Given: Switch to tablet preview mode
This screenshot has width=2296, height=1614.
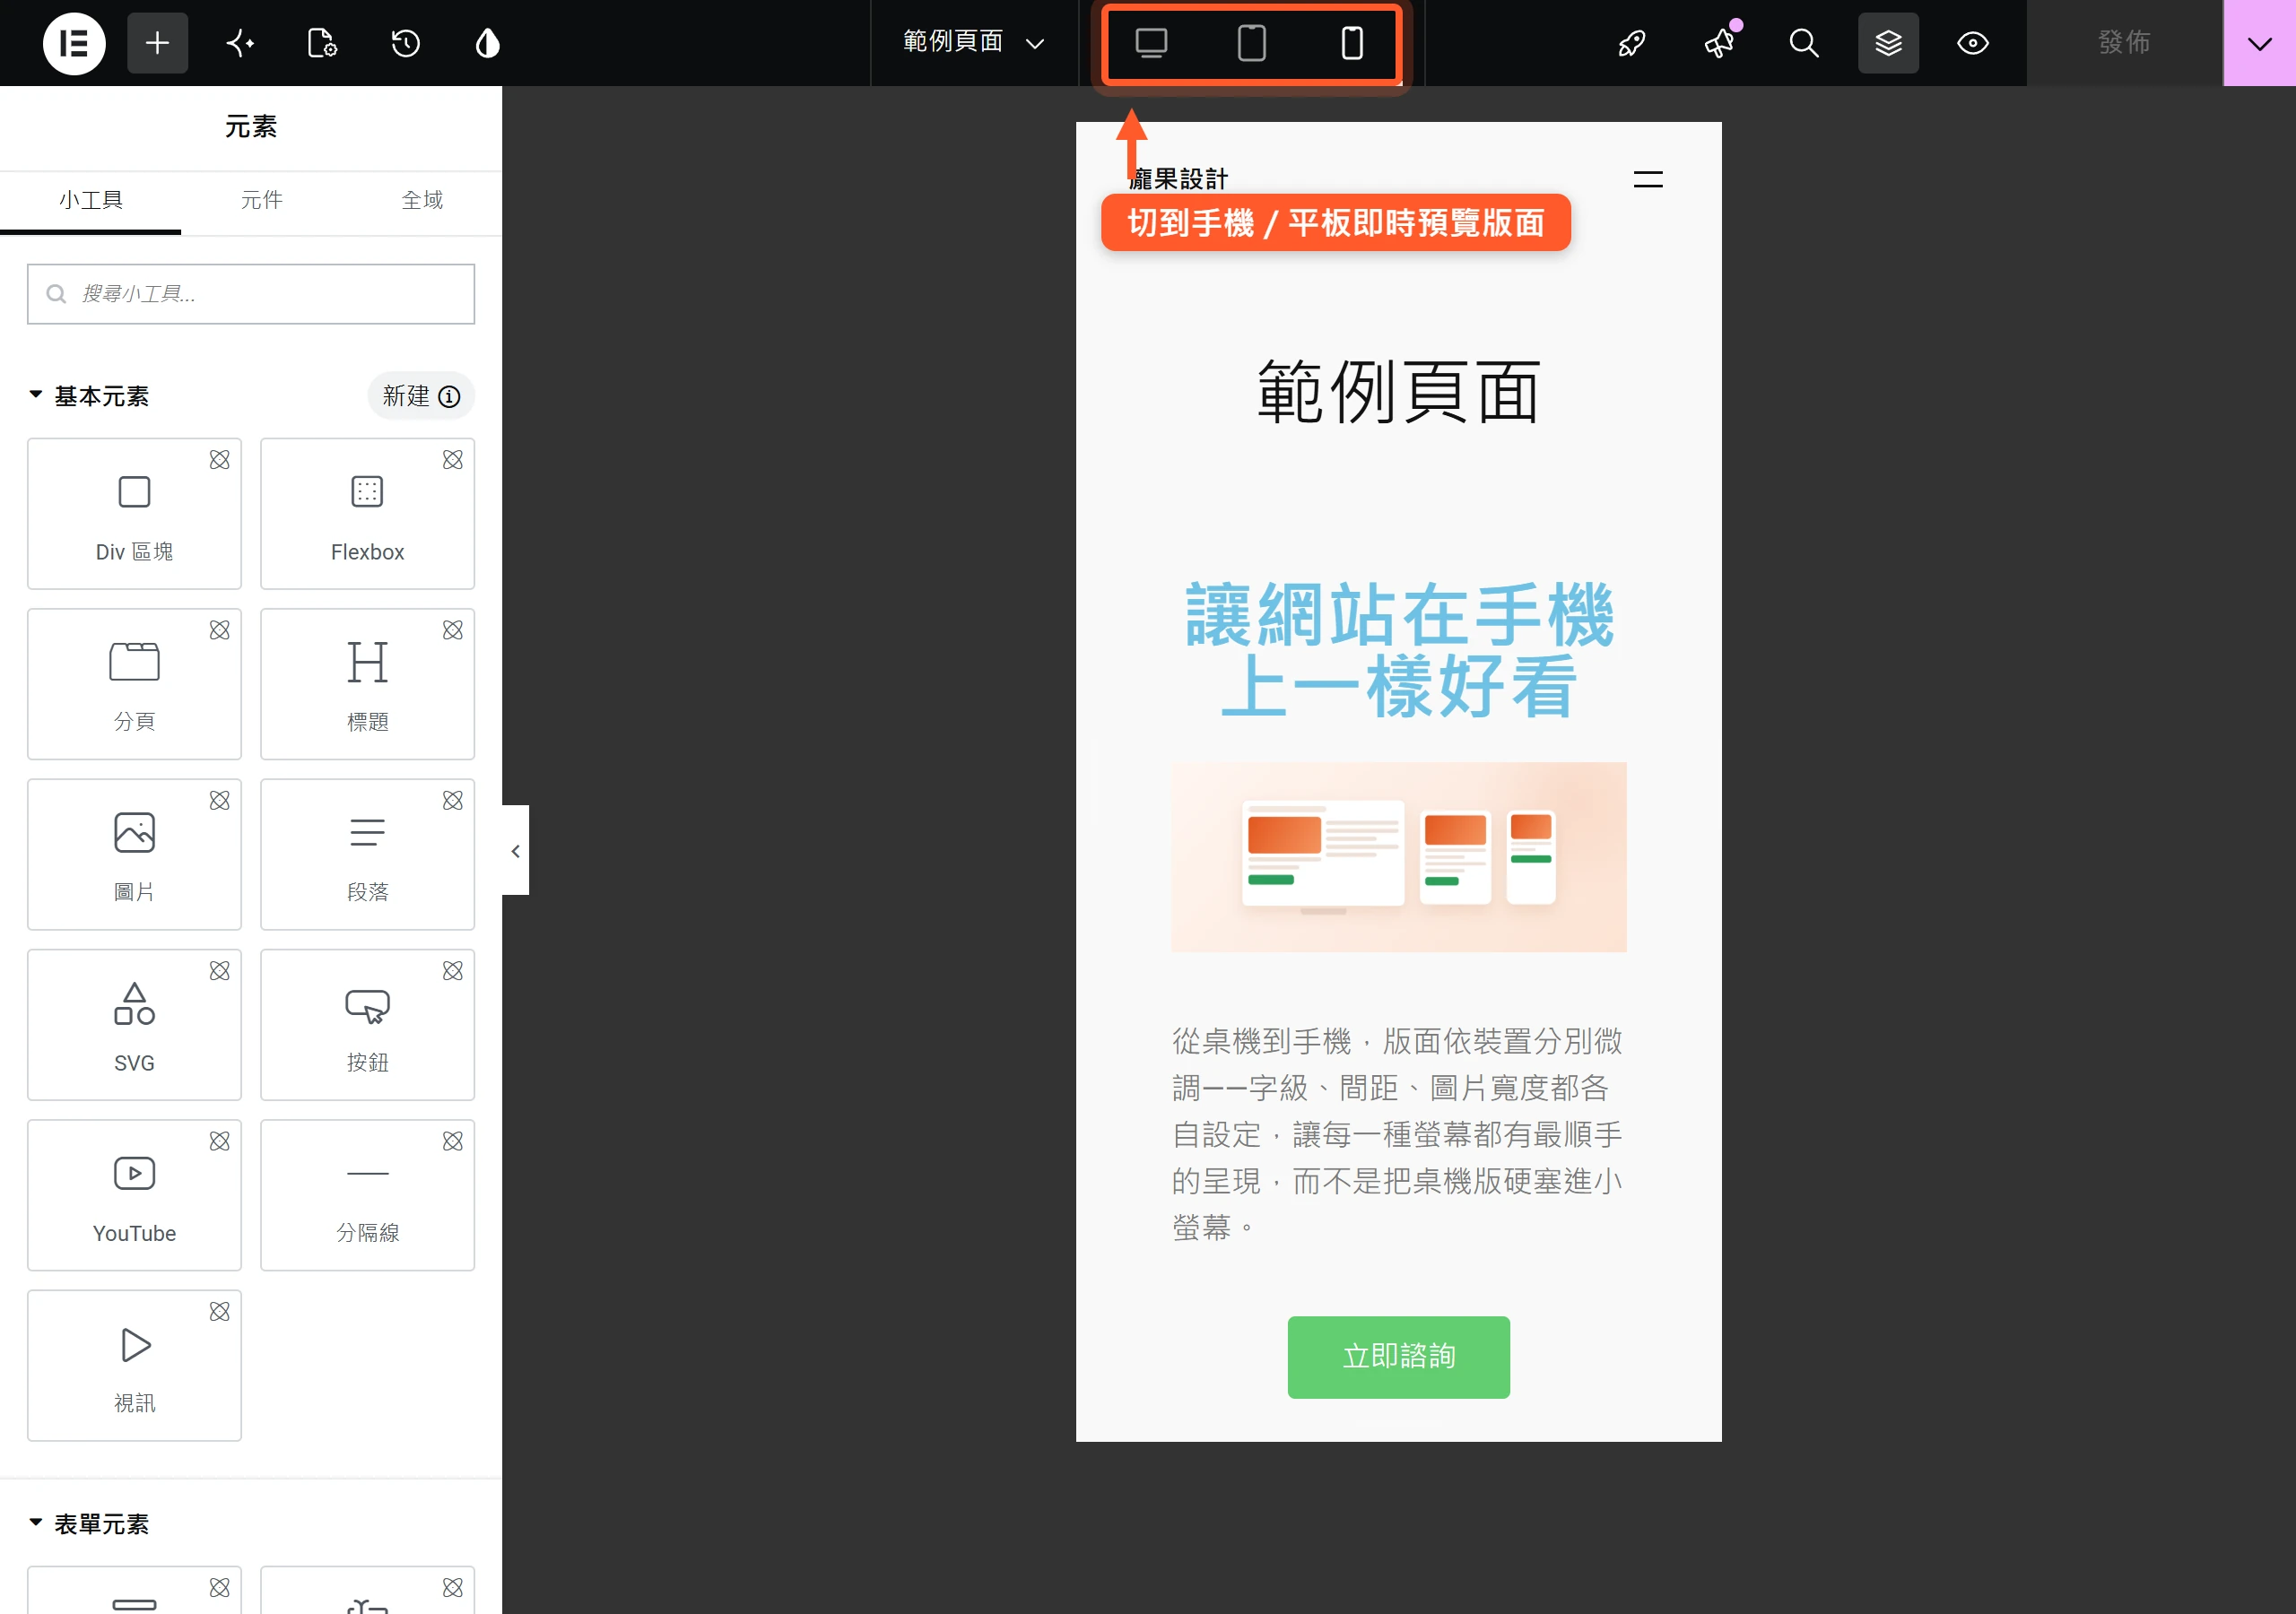Looking at the screenshot, I should point(1251,43).
